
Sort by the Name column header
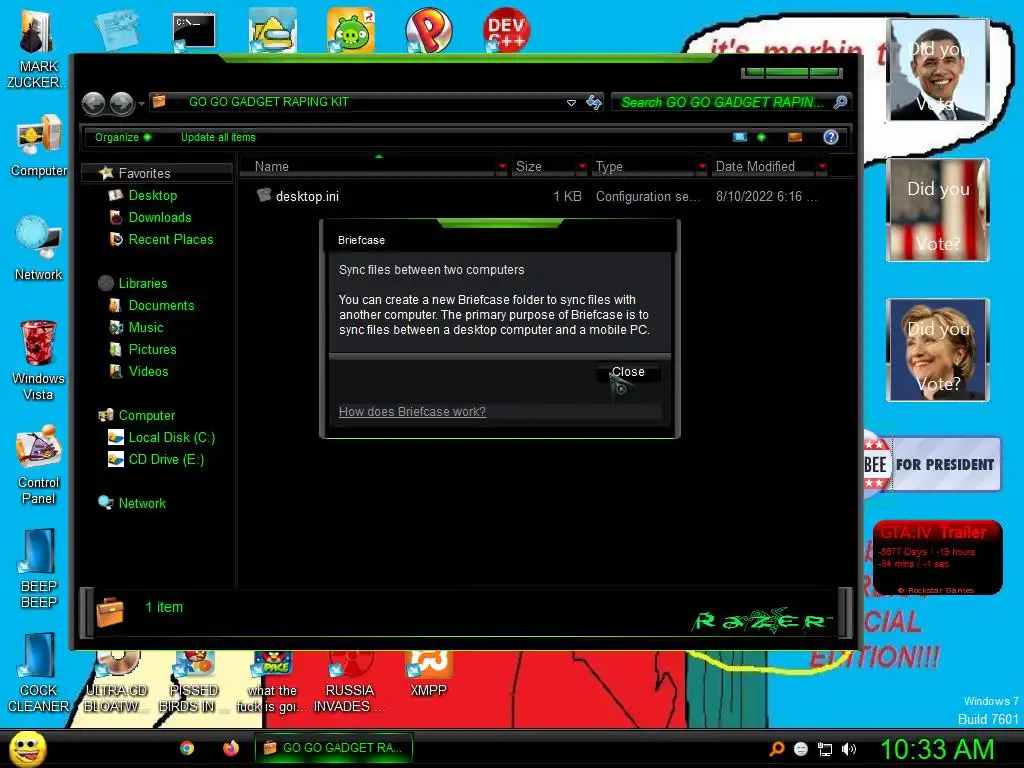pos(368,167)
